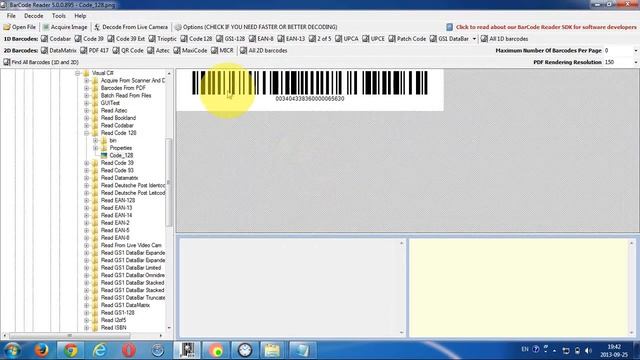Click the volume icon in system tray
Screen dimensions: 640x360
[588, 351]
